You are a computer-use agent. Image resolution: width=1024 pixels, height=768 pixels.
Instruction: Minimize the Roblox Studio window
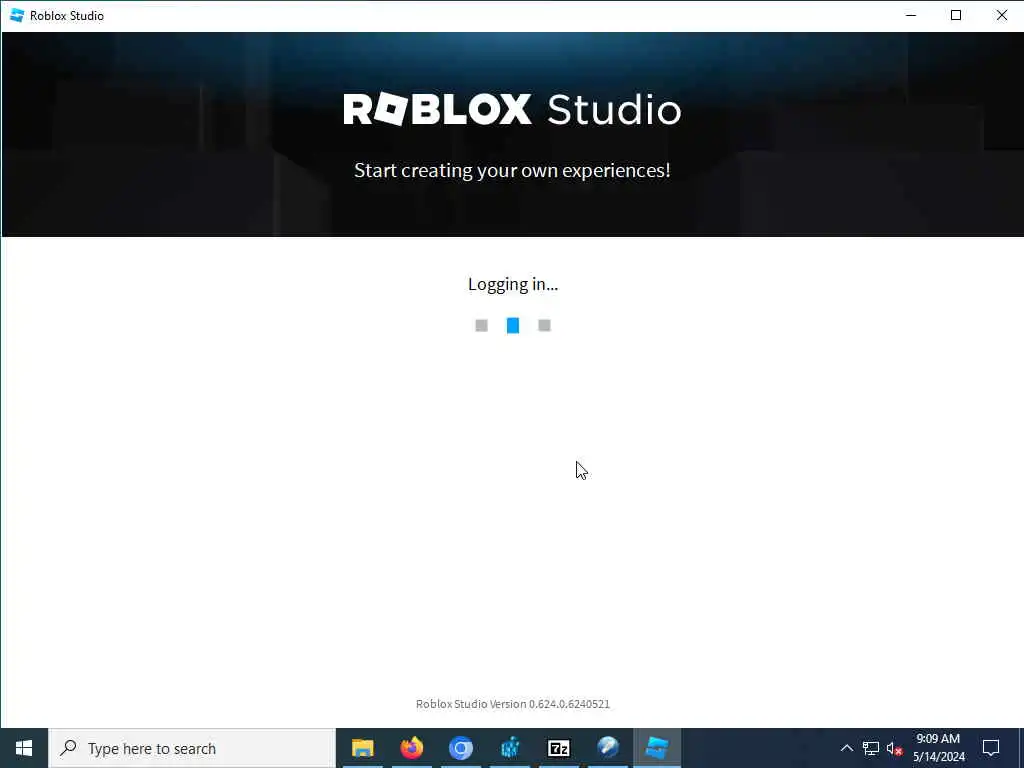911,15
